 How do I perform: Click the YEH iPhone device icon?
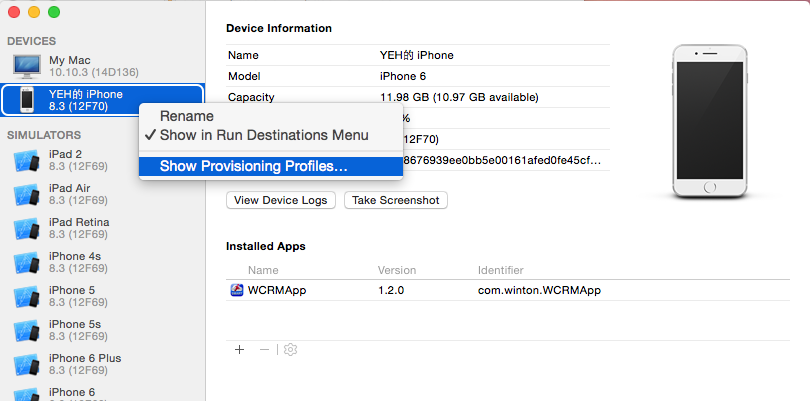[27, 100]
